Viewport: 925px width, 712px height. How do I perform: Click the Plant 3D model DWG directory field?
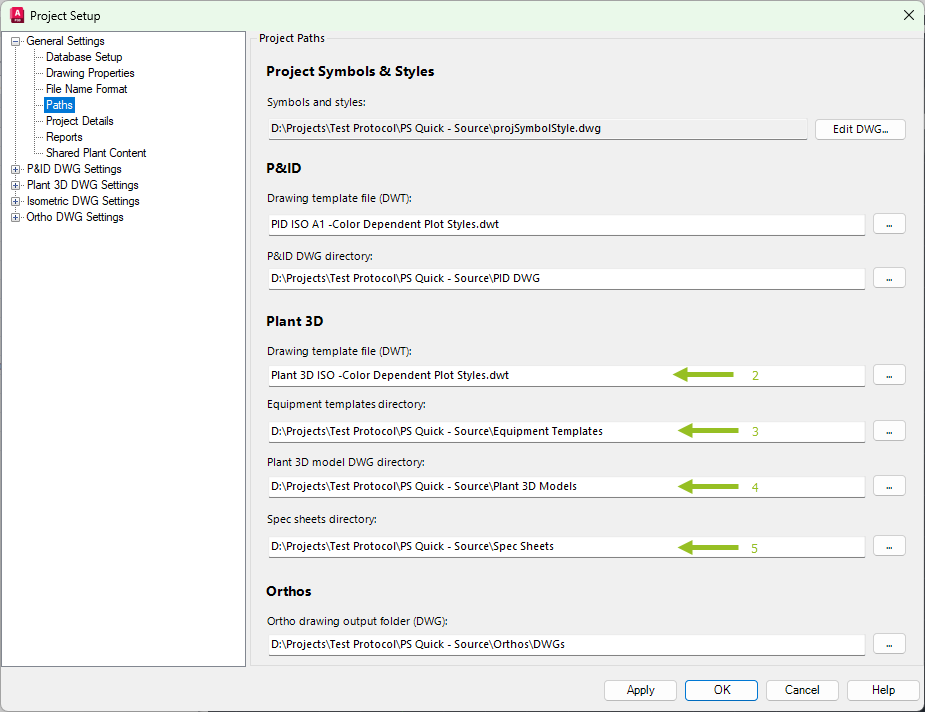click(566, 487)
